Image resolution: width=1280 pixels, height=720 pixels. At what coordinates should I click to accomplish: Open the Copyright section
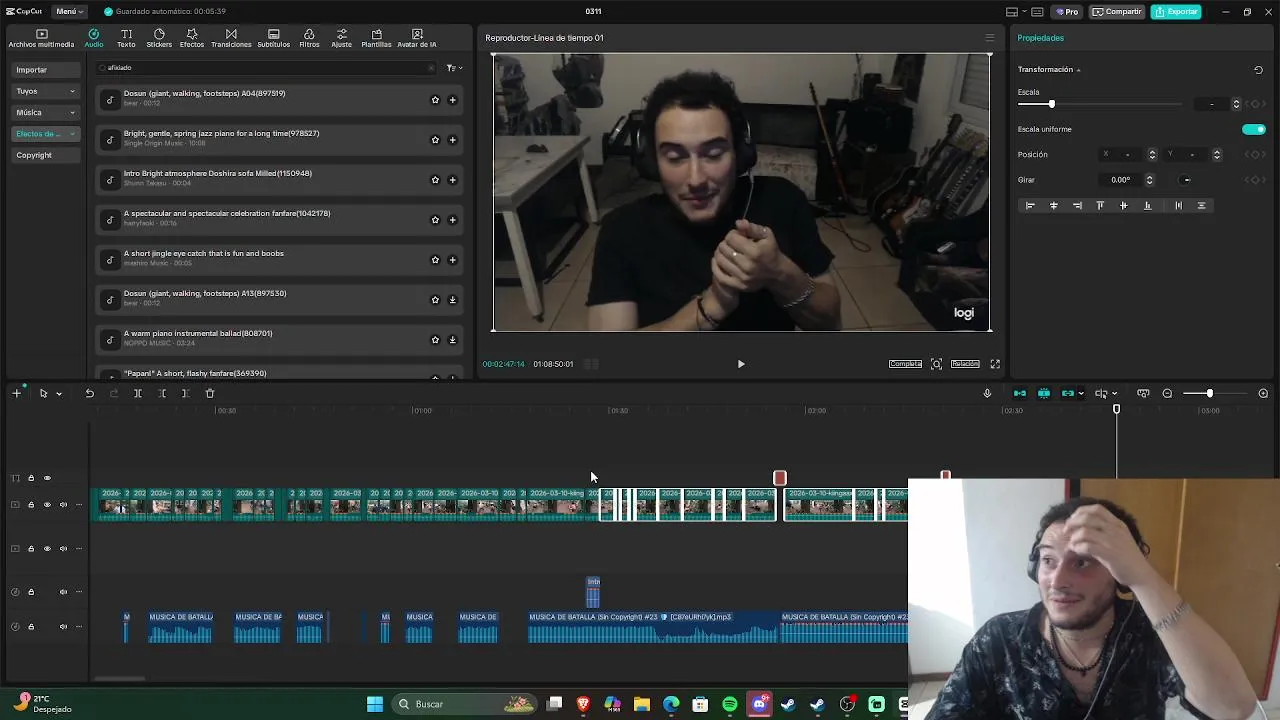(x=46, y=155)
